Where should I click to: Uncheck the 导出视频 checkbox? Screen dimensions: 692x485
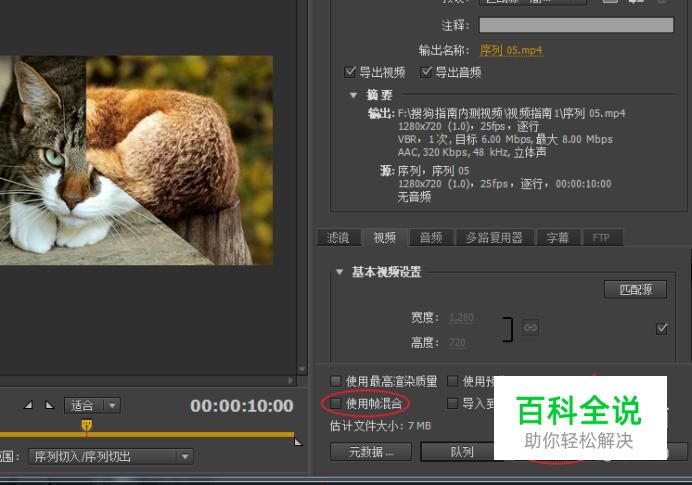350,72
